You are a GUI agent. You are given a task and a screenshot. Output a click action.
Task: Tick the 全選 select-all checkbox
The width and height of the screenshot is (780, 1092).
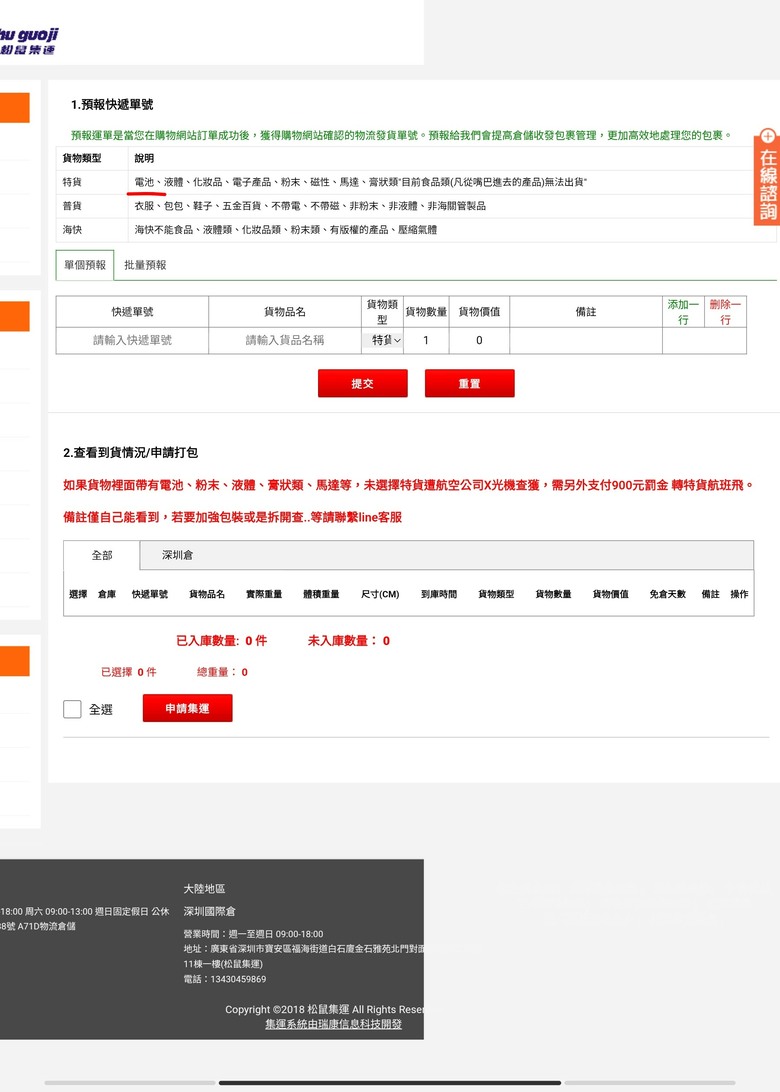(72, 709)
